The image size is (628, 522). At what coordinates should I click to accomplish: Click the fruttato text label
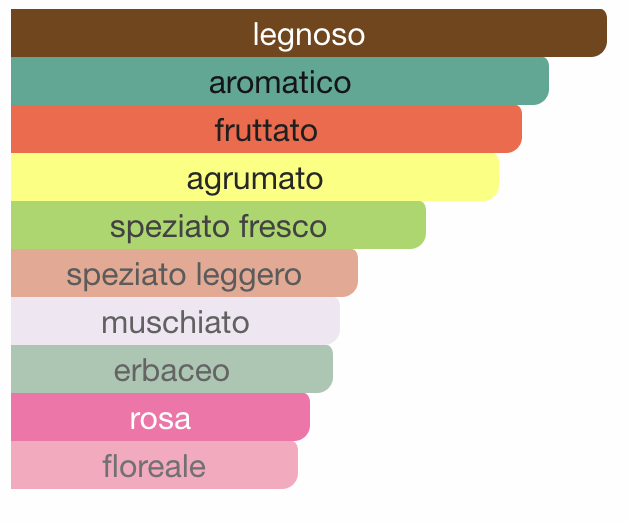(266, 130)
